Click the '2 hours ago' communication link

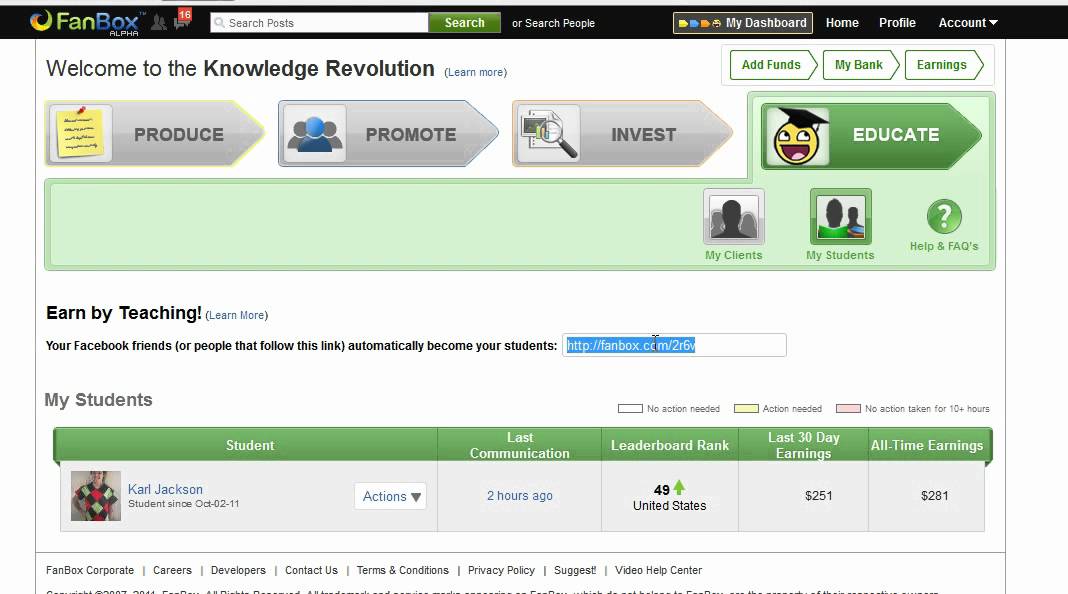(x=520, y=495)
